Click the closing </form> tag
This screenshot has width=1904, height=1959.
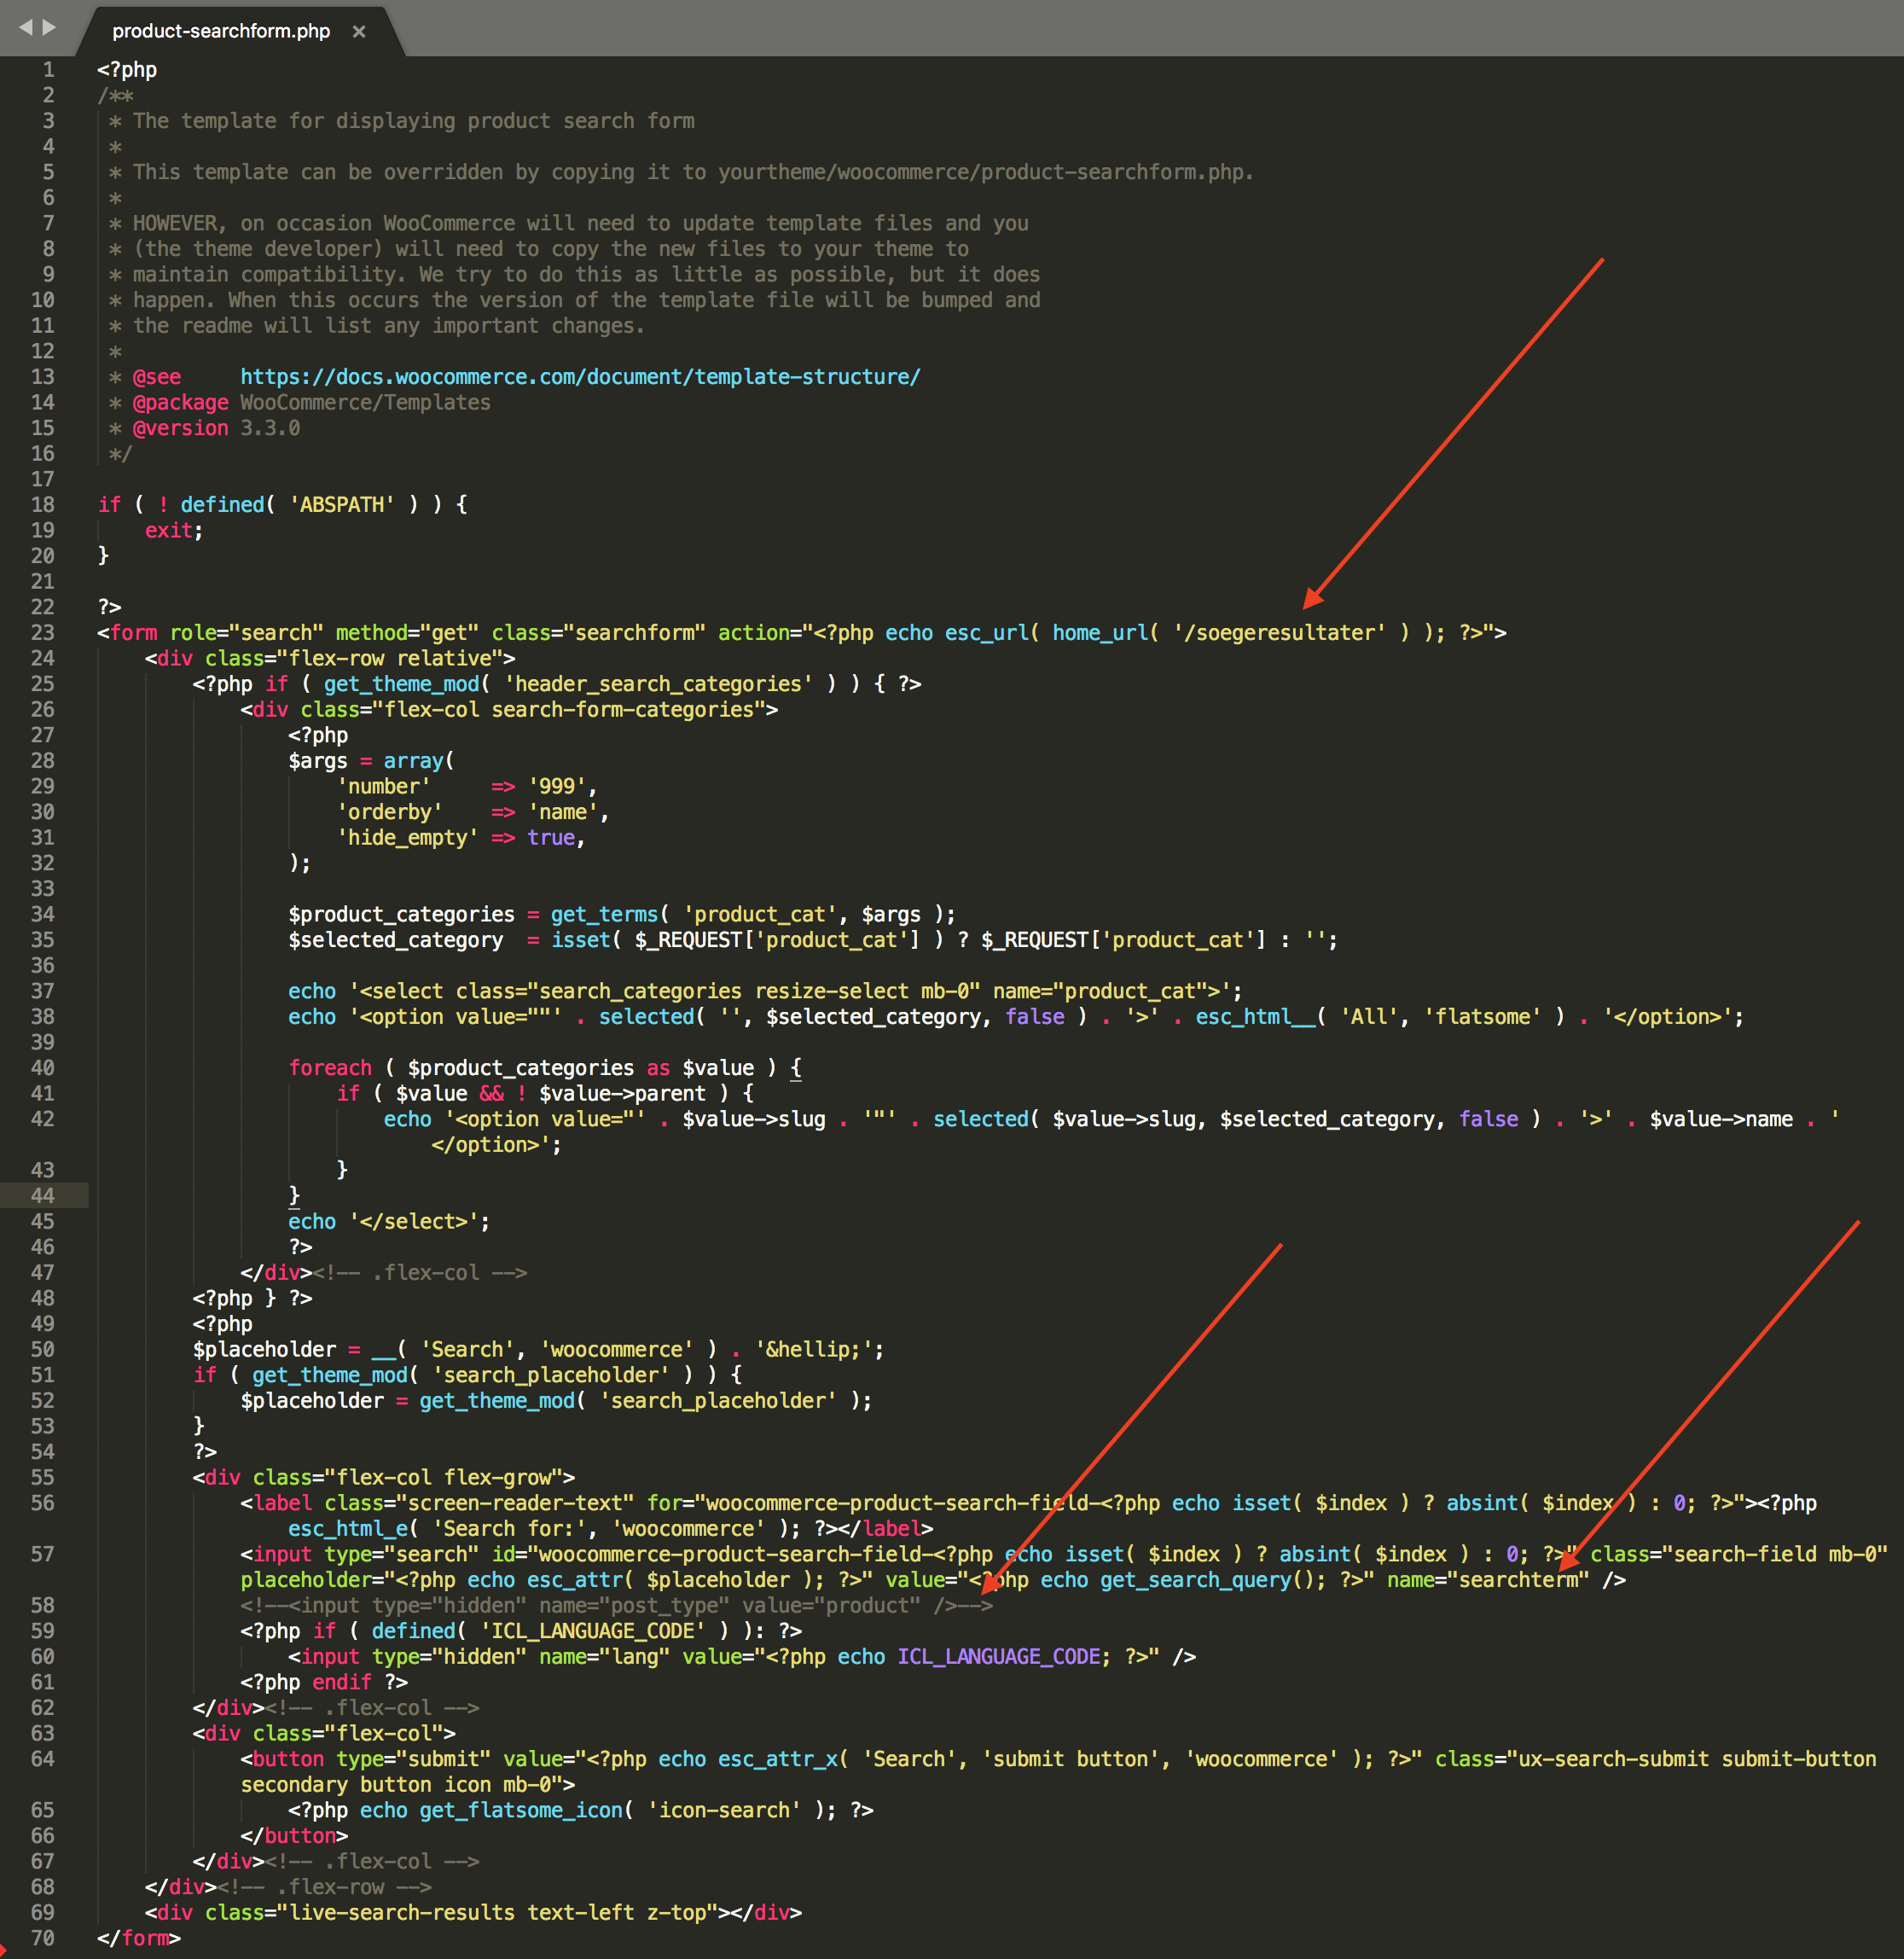click(138, 1938)
